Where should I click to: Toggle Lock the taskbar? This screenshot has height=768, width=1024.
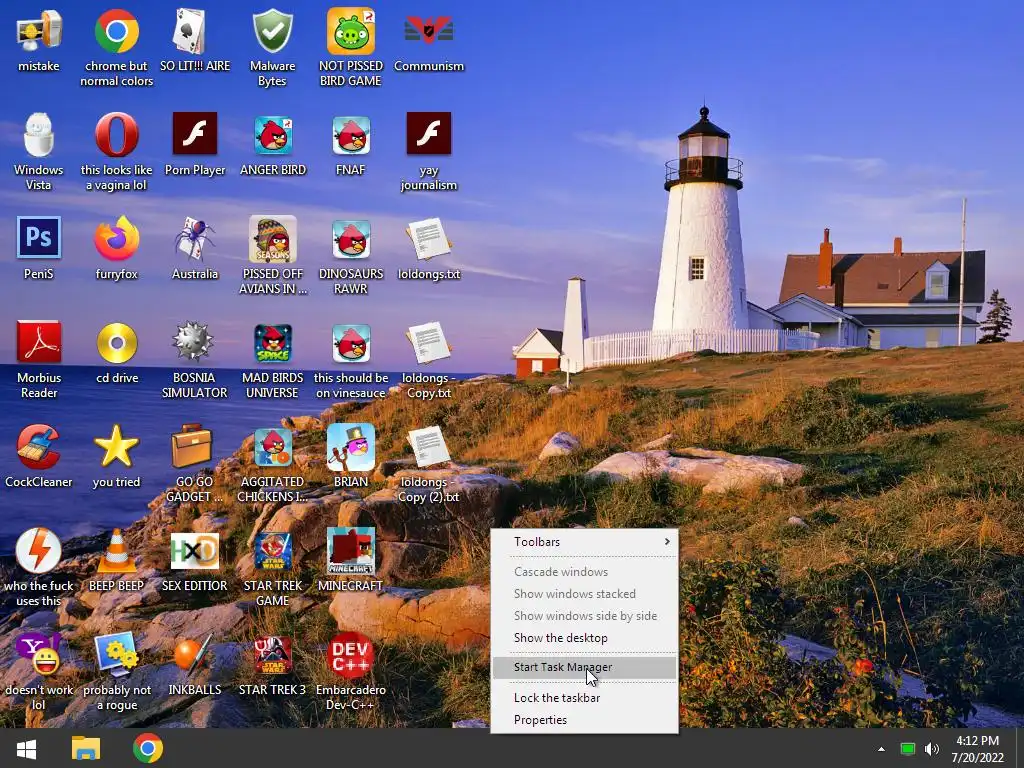584,697
